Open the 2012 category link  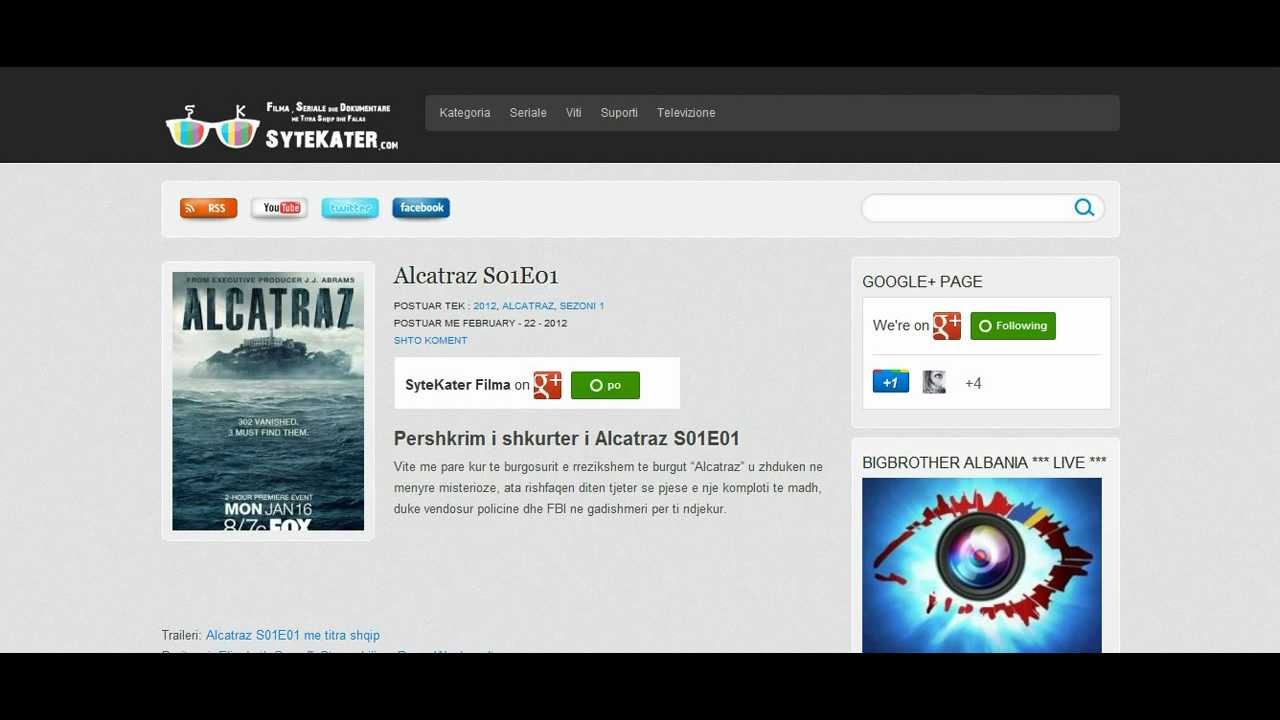(484, 306)
